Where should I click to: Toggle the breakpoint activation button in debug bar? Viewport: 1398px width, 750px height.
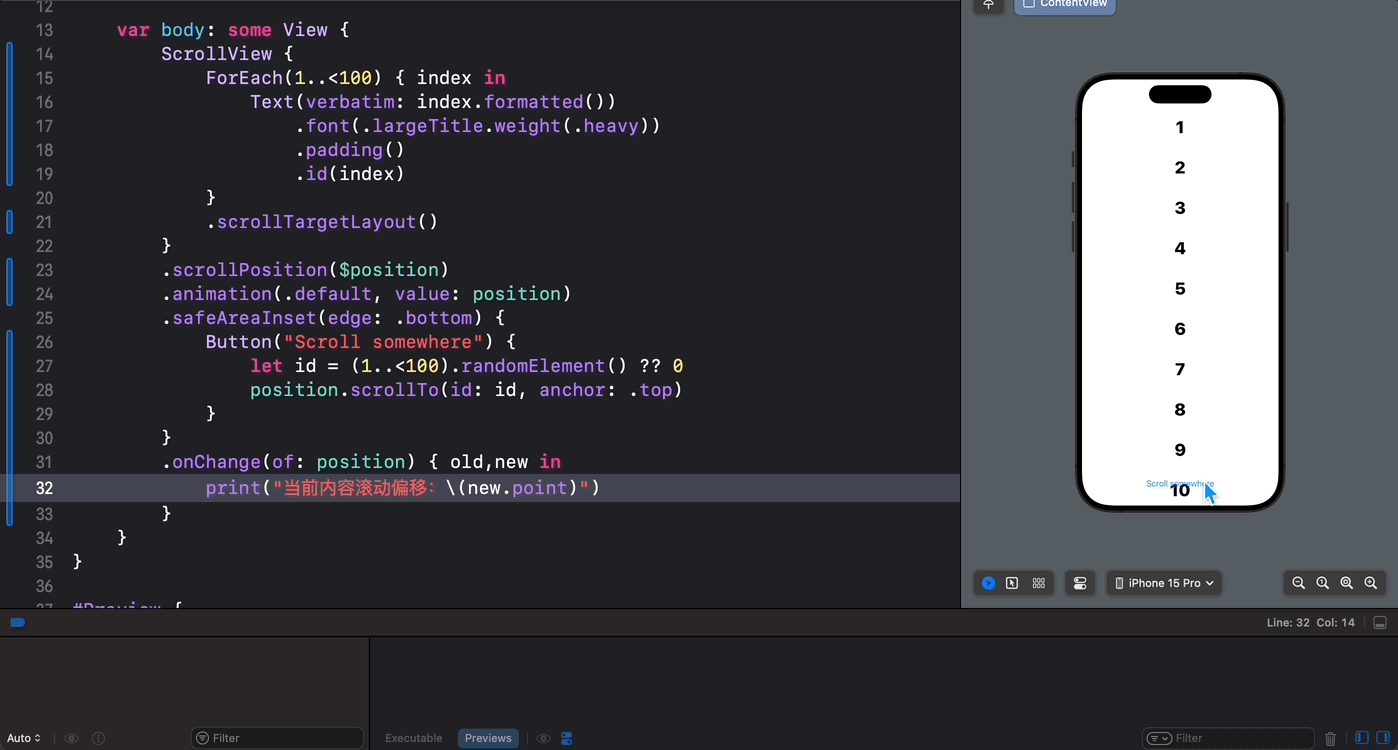click(17, 622)
